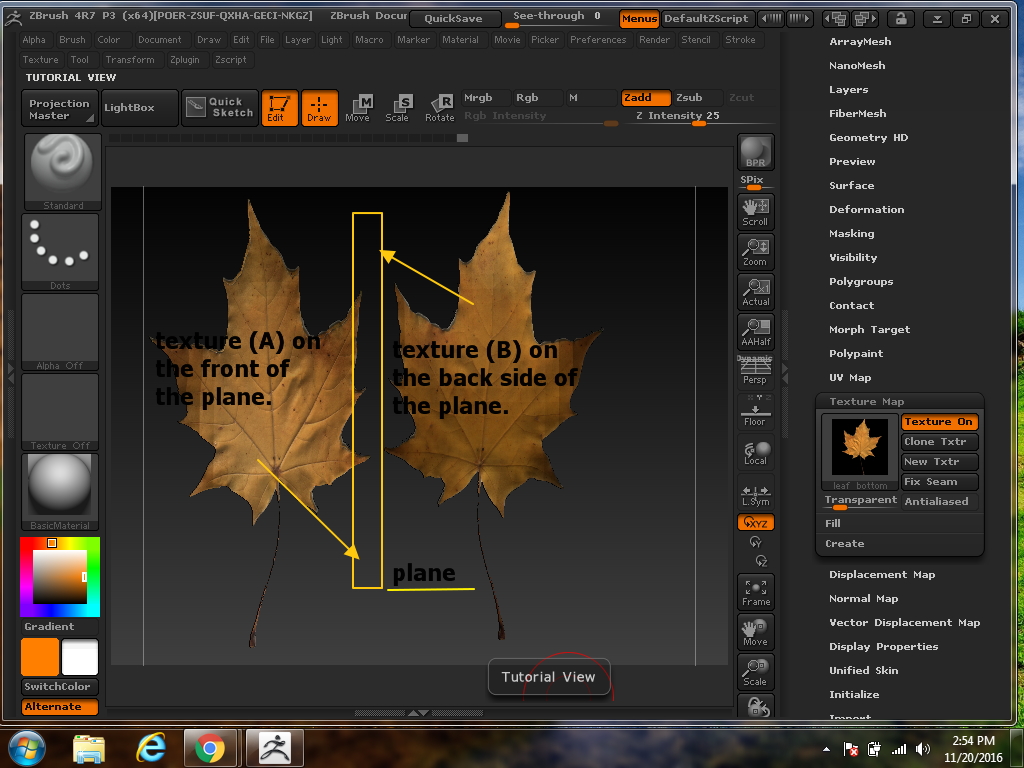Viewport: 1024px width, 768px height.
Task: Expand the UV Map subpalette
Action: point(850,378)
